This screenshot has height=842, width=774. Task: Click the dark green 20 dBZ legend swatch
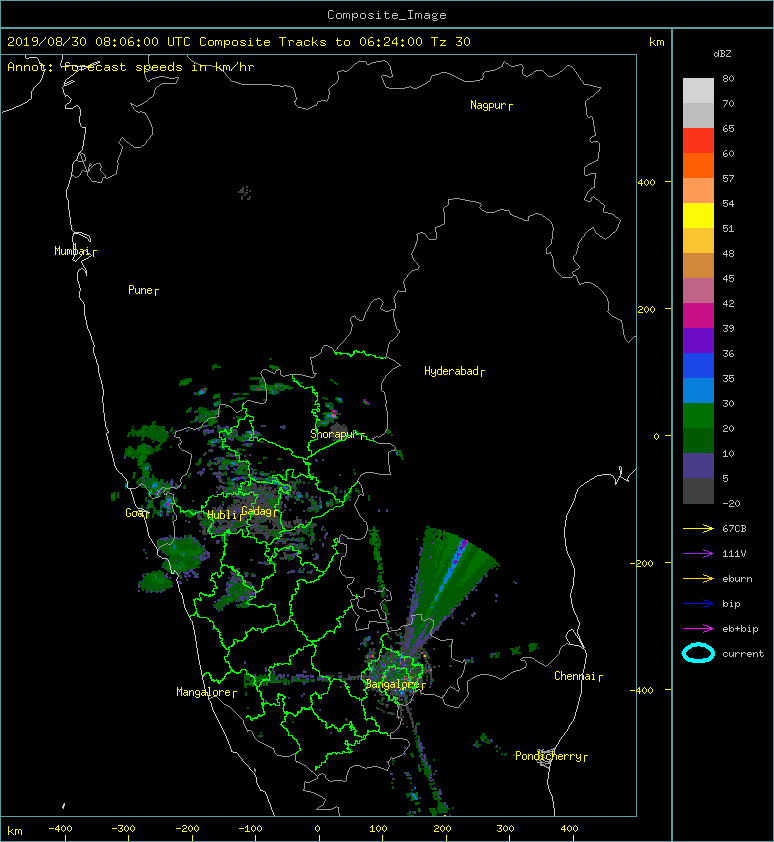[698, 440]
